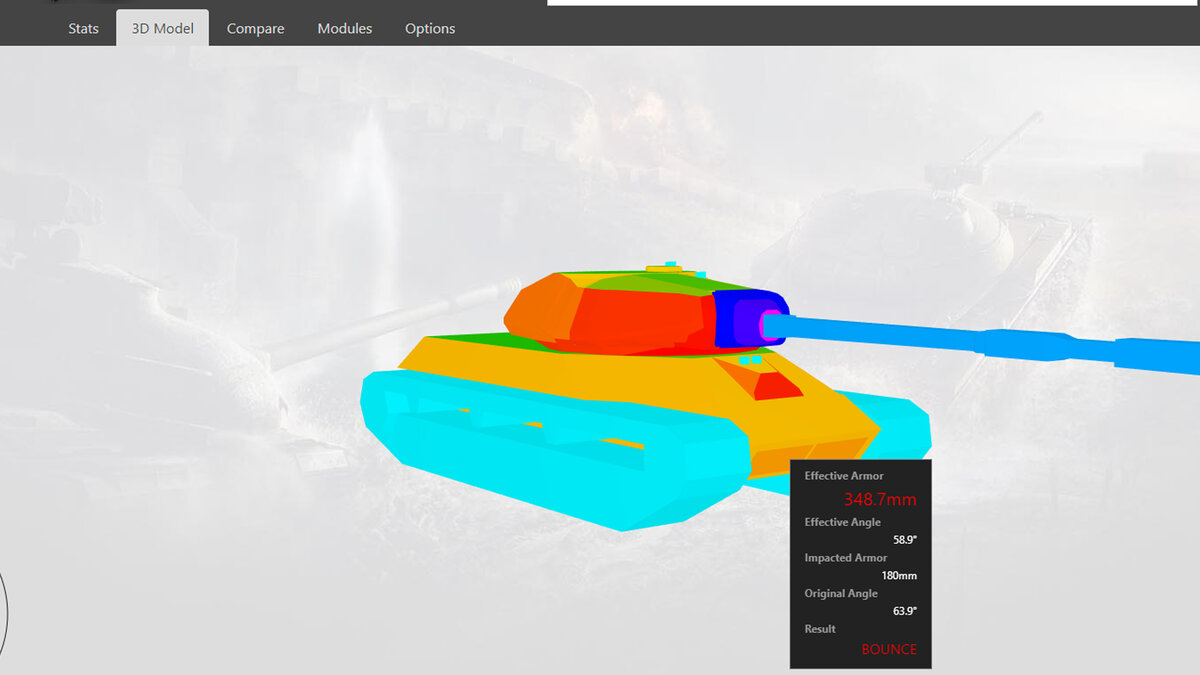Click the 58.9° effective angle value
This screenshot has width=1200, height=675.
point(905,539)
